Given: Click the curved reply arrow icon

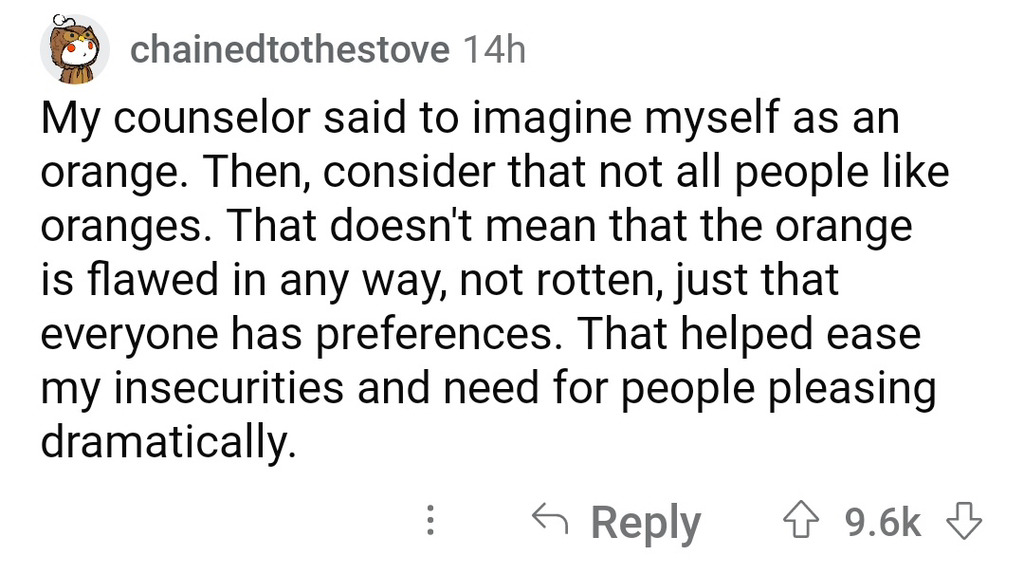Looking at the screenshot, I should [550, 520].
